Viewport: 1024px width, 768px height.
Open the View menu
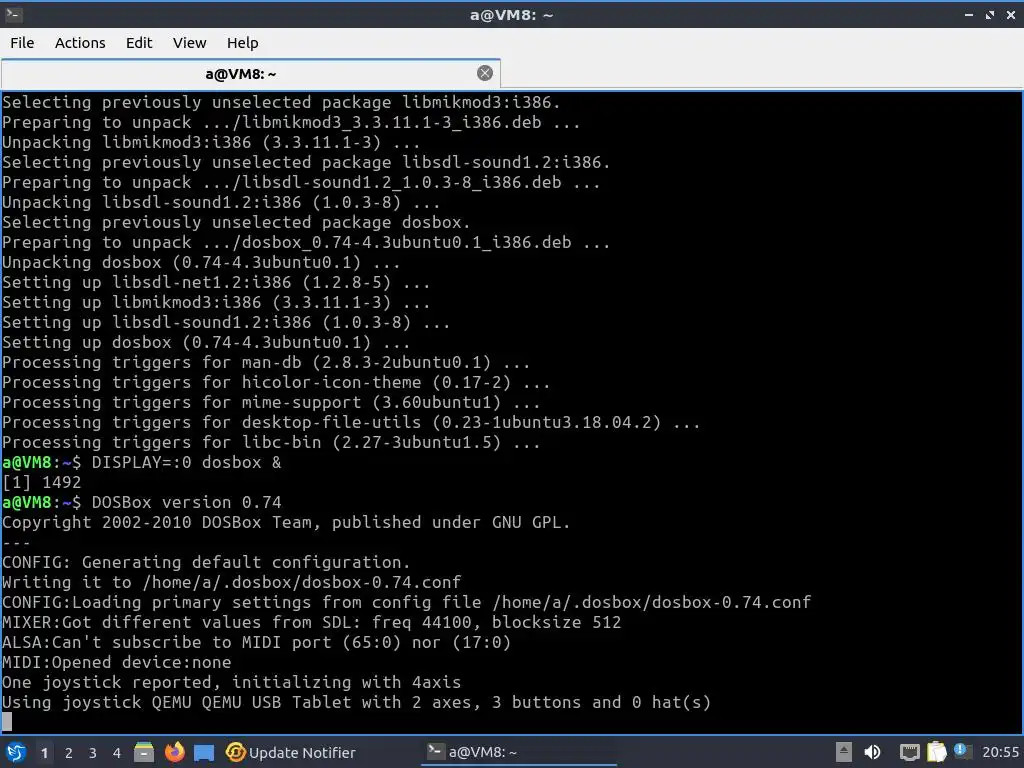(189, 43)
